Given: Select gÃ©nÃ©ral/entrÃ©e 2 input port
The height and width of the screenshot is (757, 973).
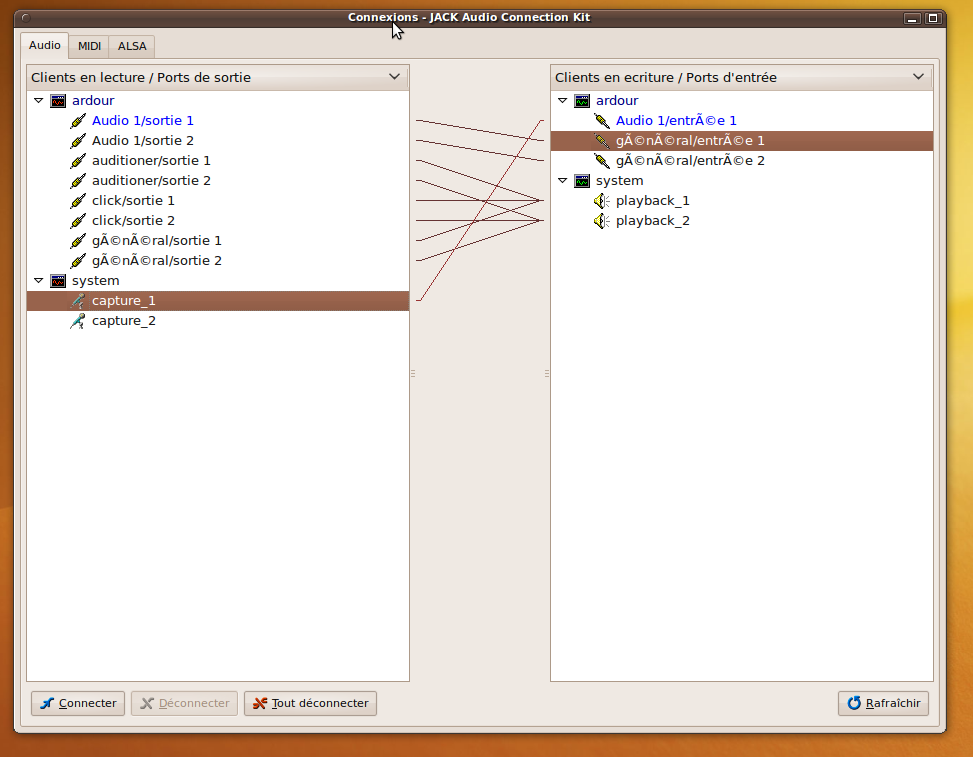Looking at the screenshot, I should pyautogui.click(x=690, y=161).
